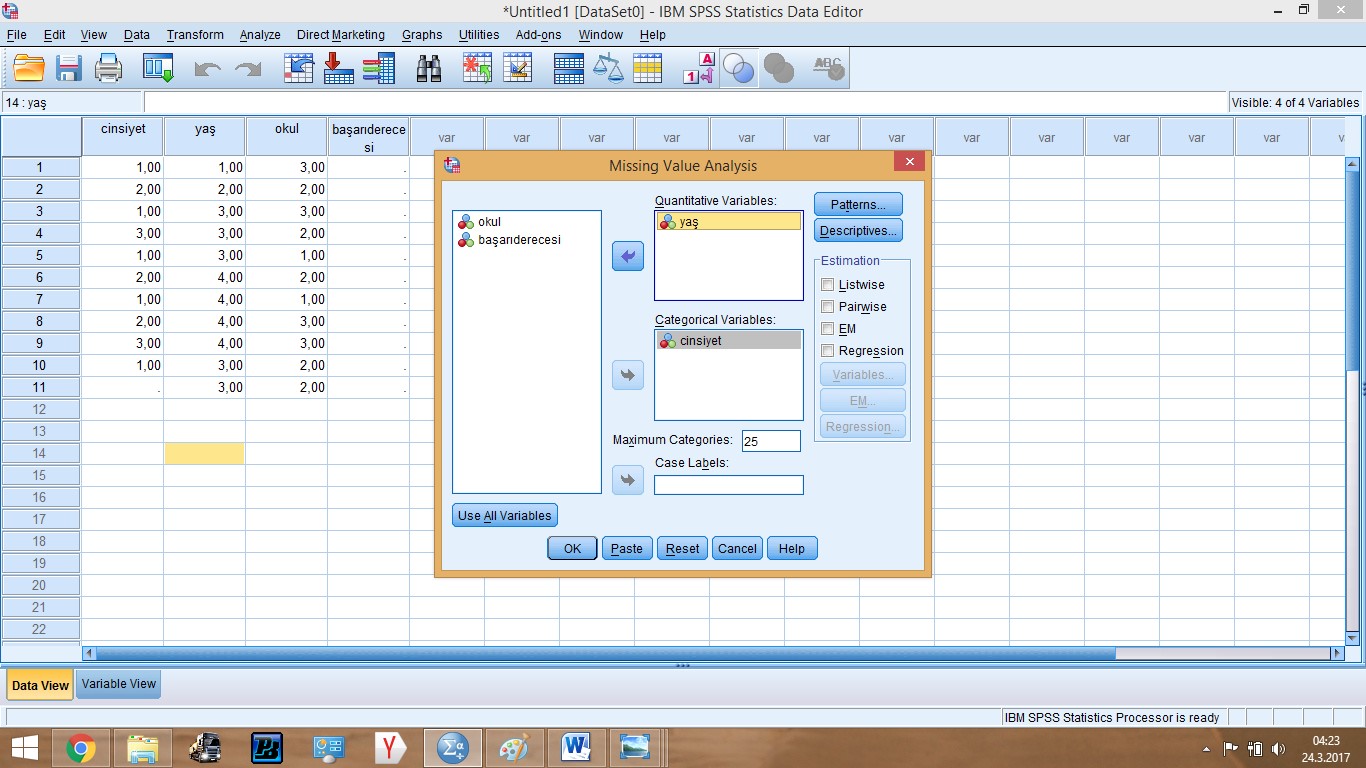
Task: Click row header 11 in data grid
Action: (x=40, y=387)
